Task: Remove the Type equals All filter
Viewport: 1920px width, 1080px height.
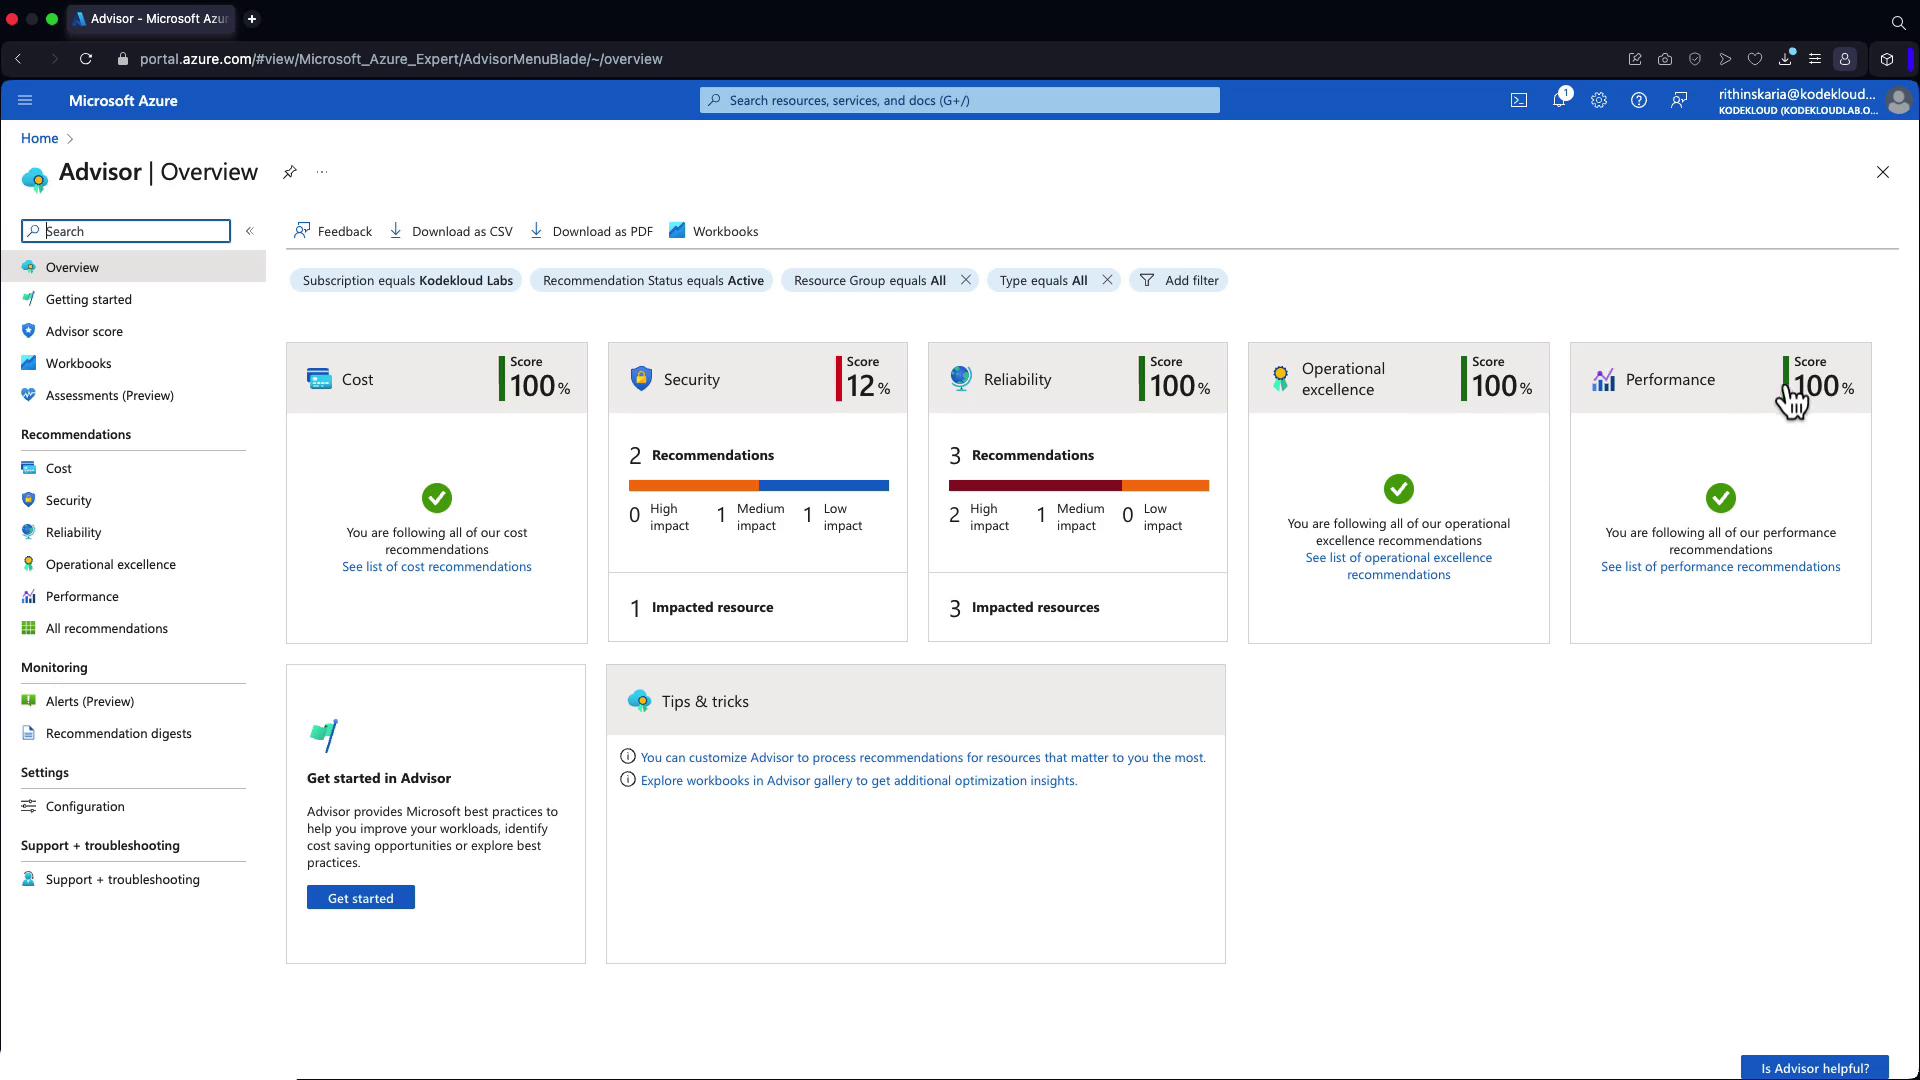Action: [1107, 280]
